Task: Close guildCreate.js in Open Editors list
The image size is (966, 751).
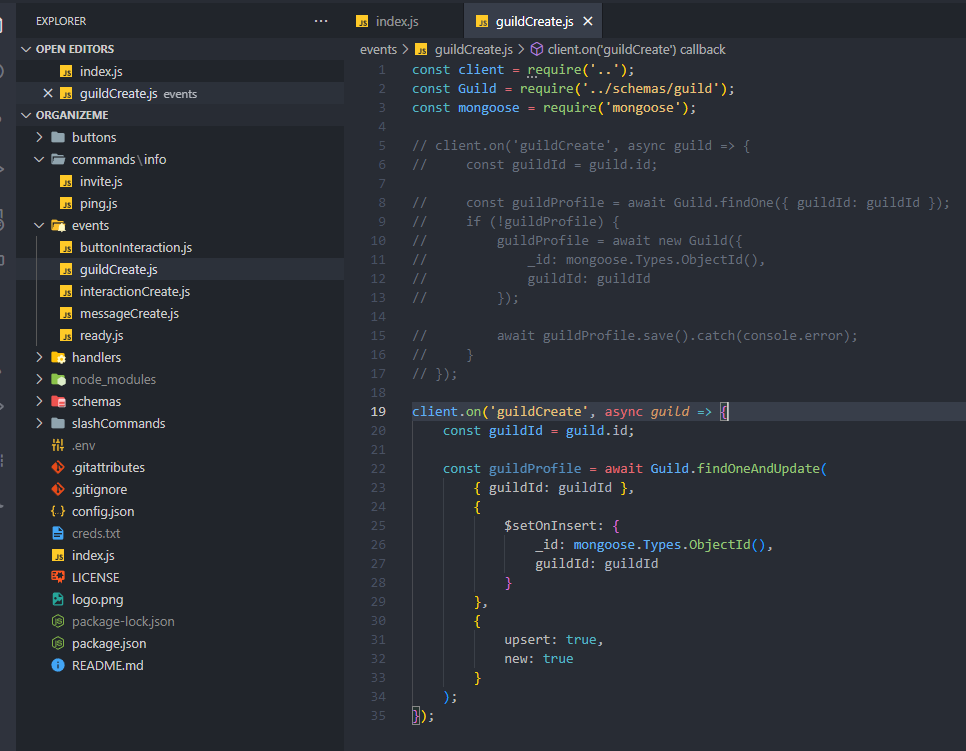Action: point(47,94)
